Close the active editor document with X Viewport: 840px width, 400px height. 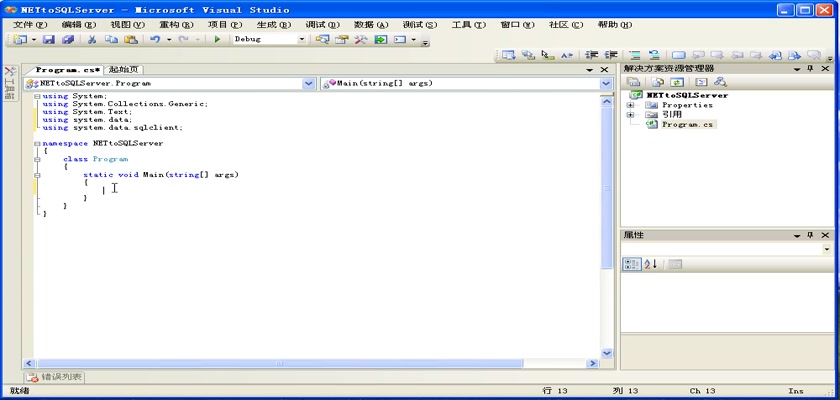click(x=604, y=70)
